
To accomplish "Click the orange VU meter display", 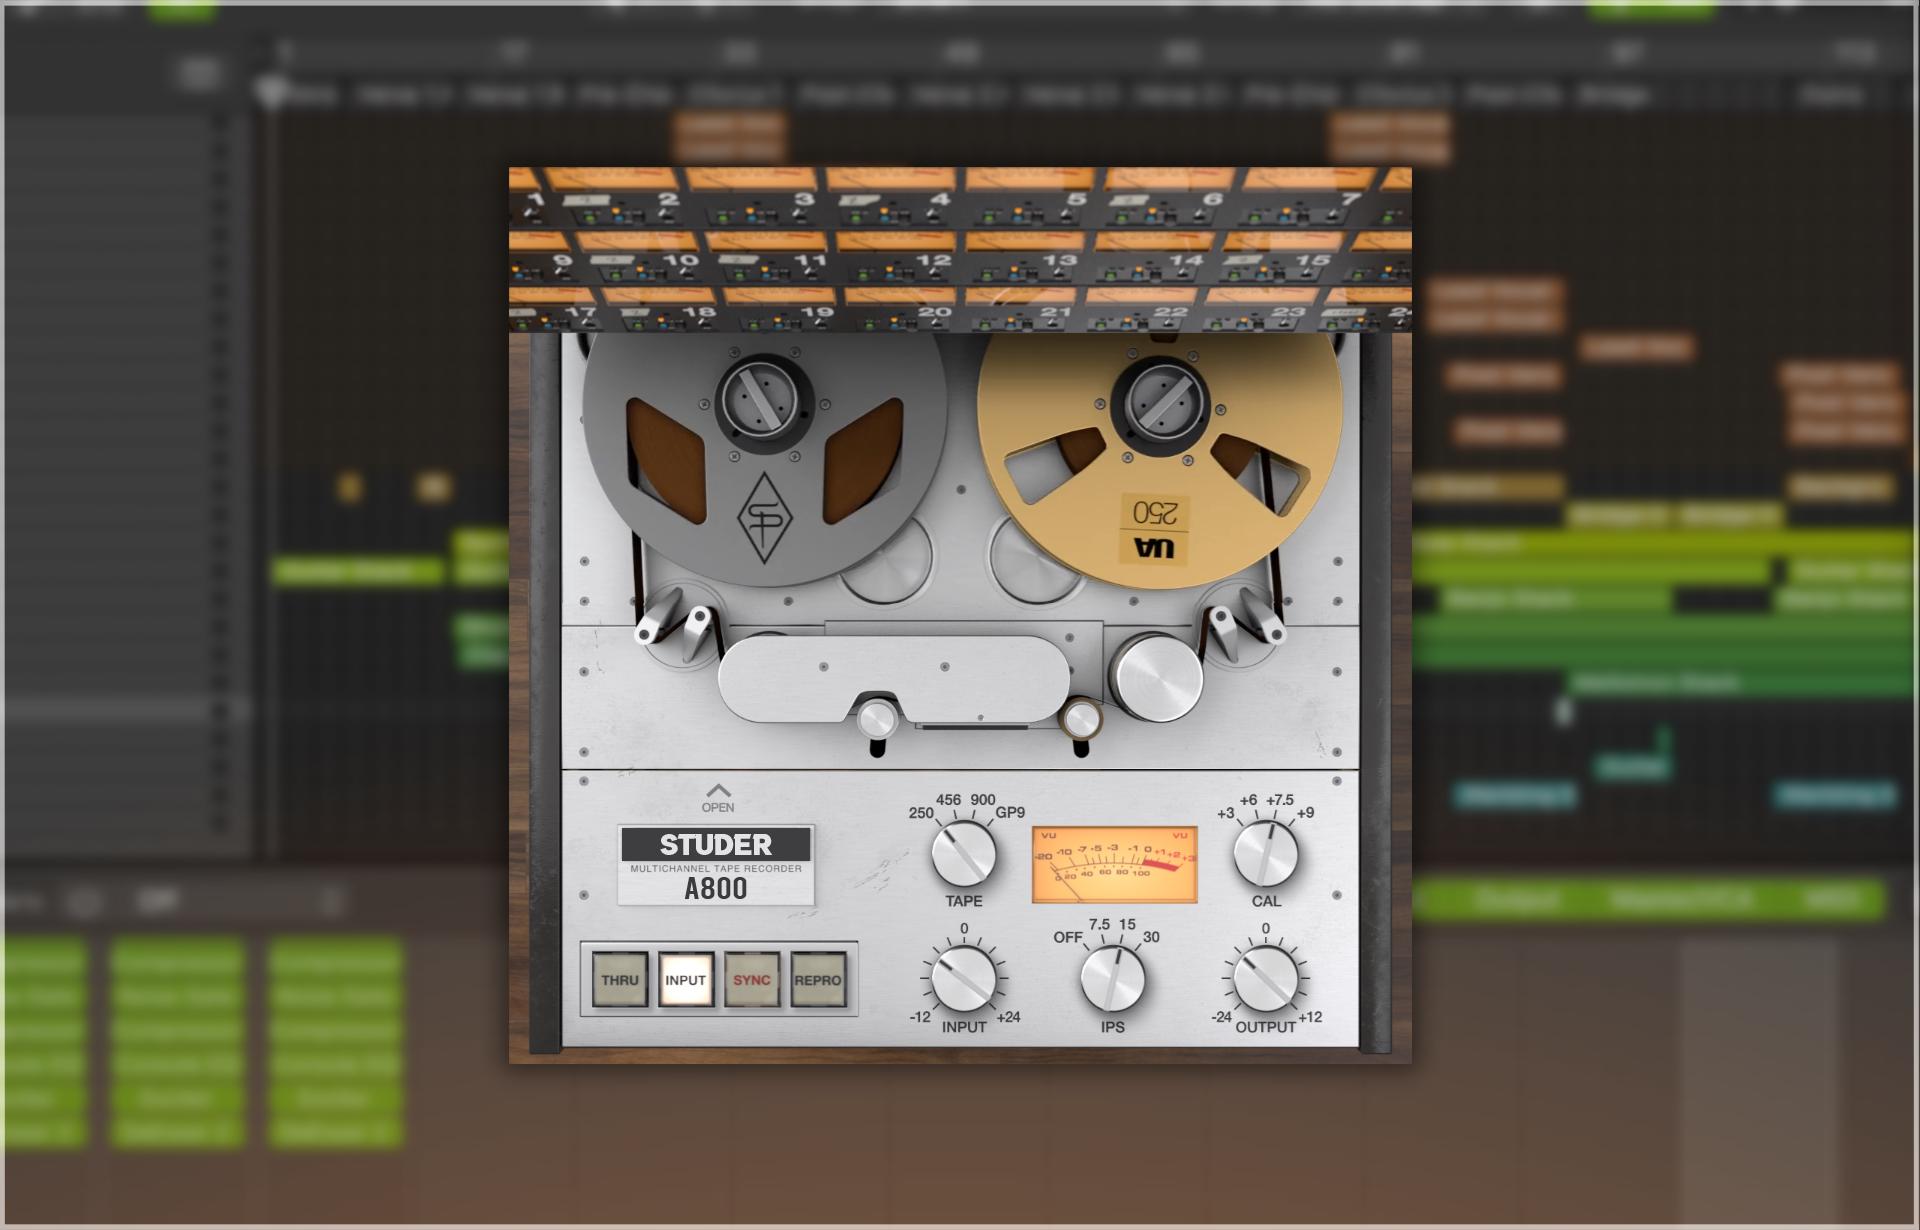I will [1115, 864].
